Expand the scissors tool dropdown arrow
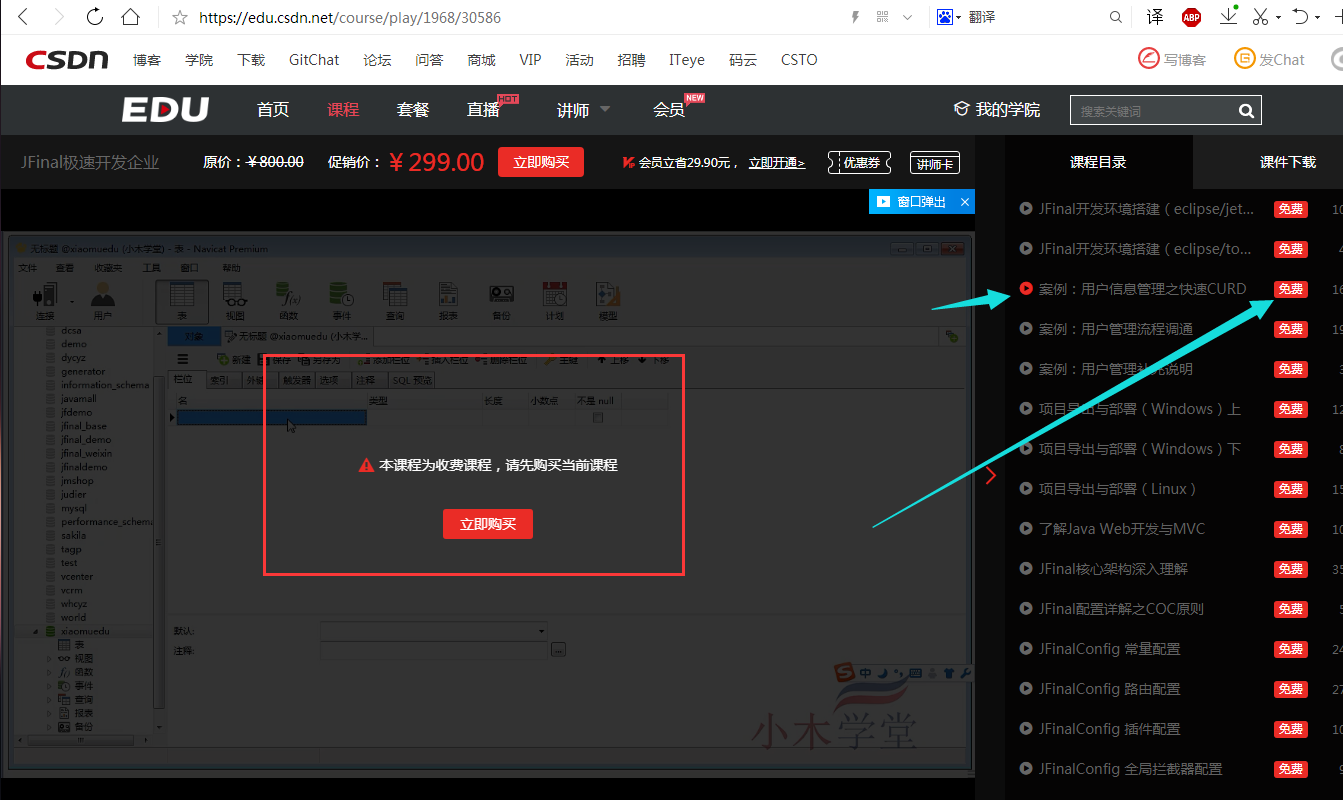 1279,17
